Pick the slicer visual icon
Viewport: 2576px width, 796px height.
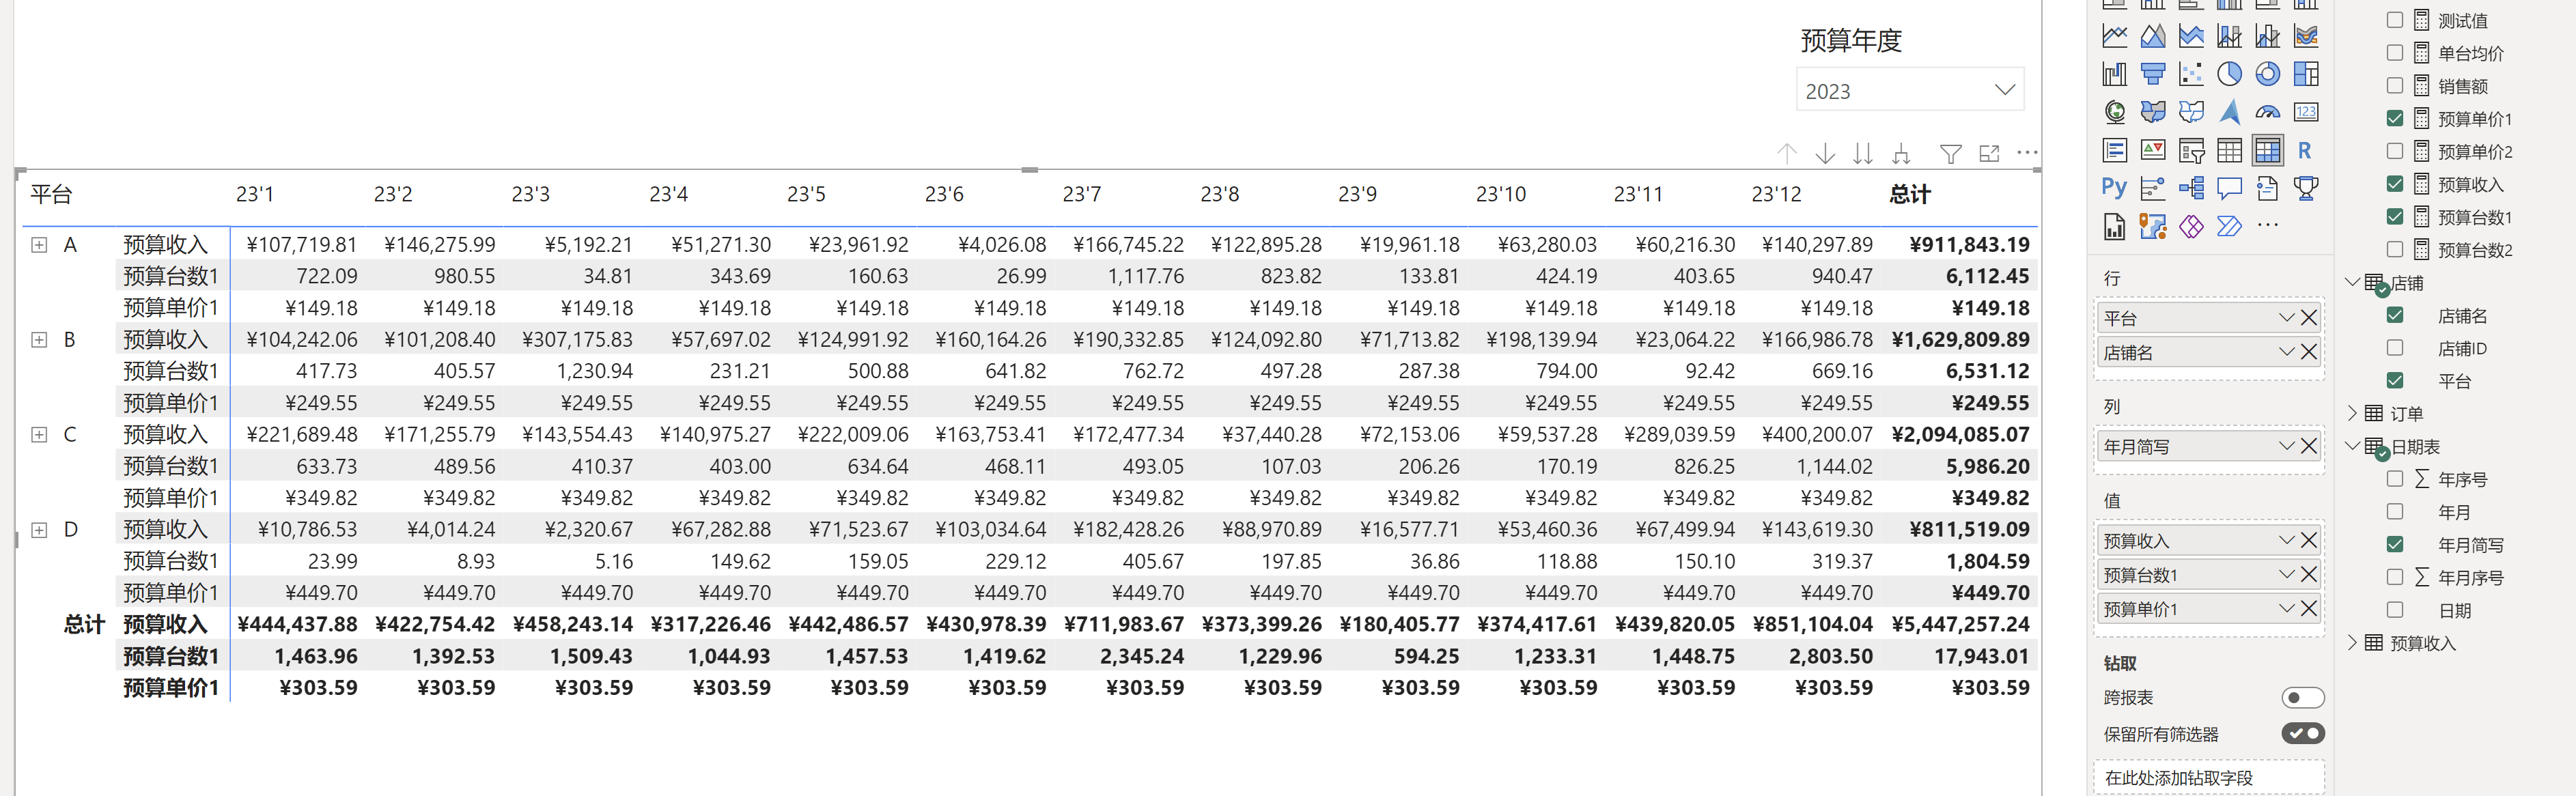2191,151
